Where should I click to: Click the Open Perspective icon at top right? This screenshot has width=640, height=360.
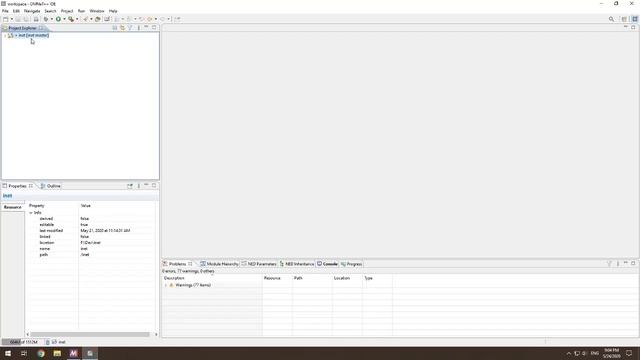coord(624,19)
